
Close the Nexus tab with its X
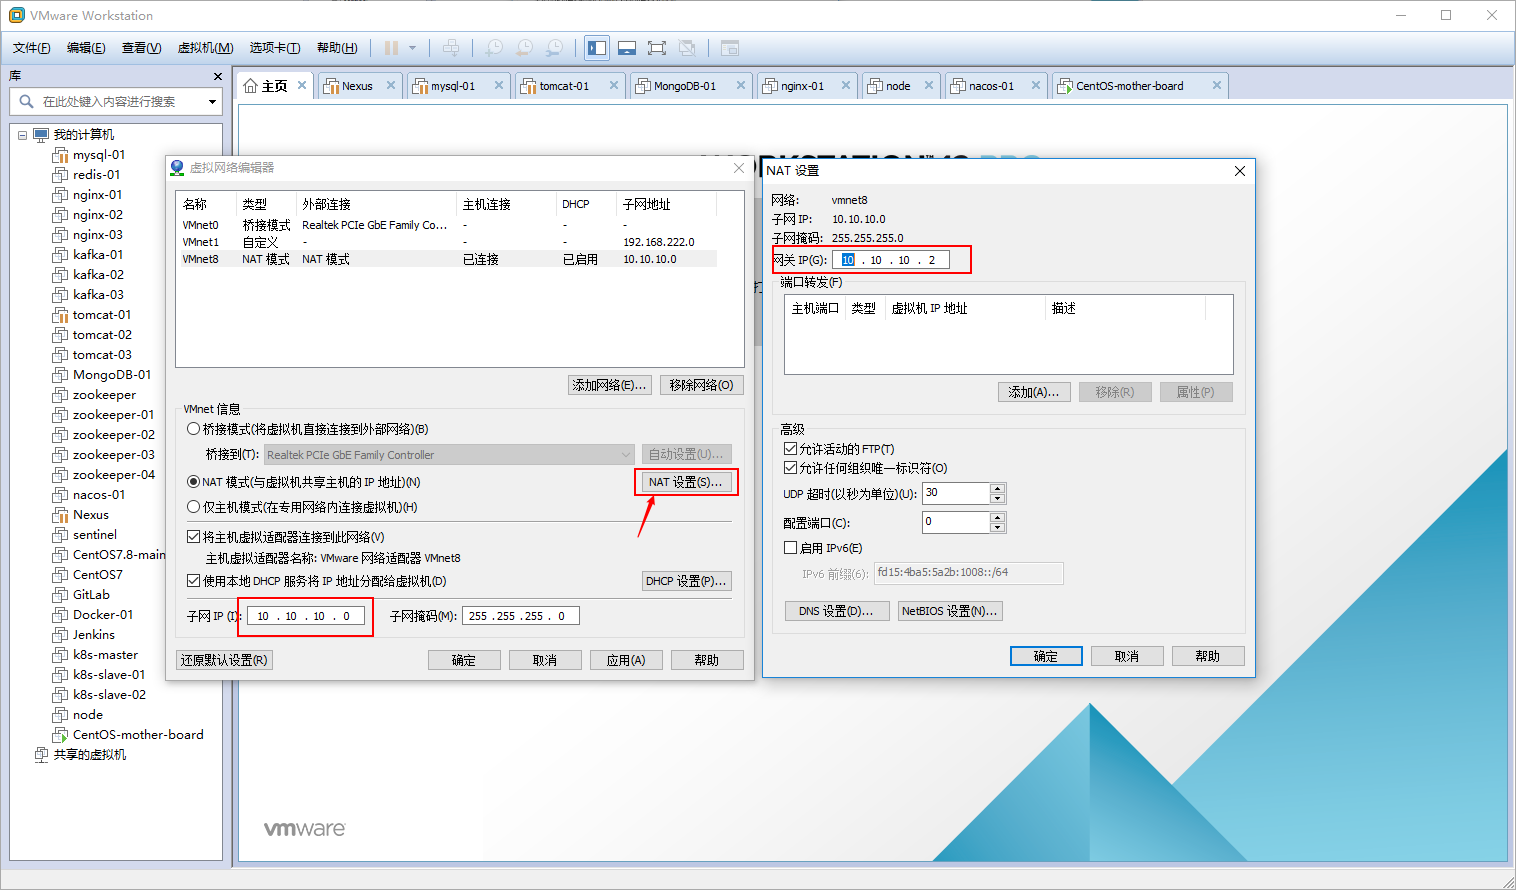[x=391, y=85]
